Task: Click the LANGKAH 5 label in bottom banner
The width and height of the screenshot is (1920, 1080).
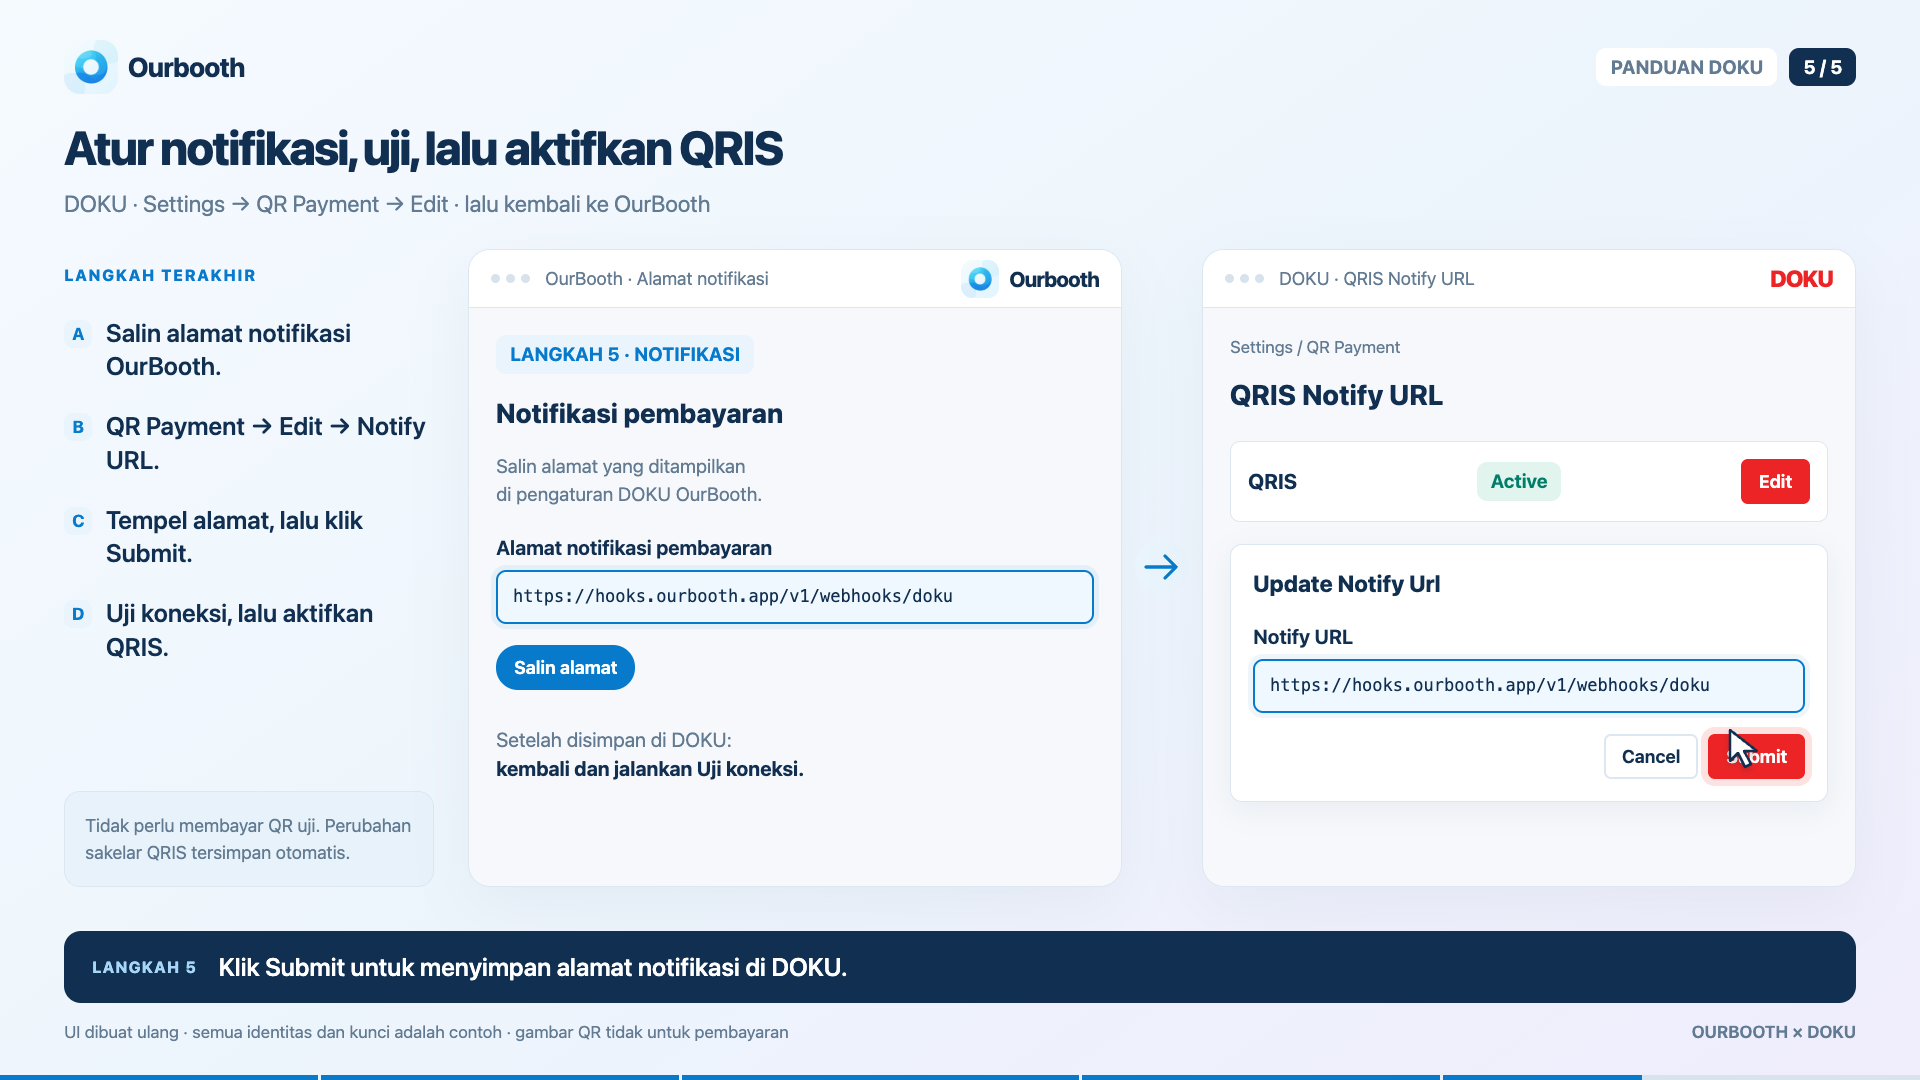Action: coord(143,968)
